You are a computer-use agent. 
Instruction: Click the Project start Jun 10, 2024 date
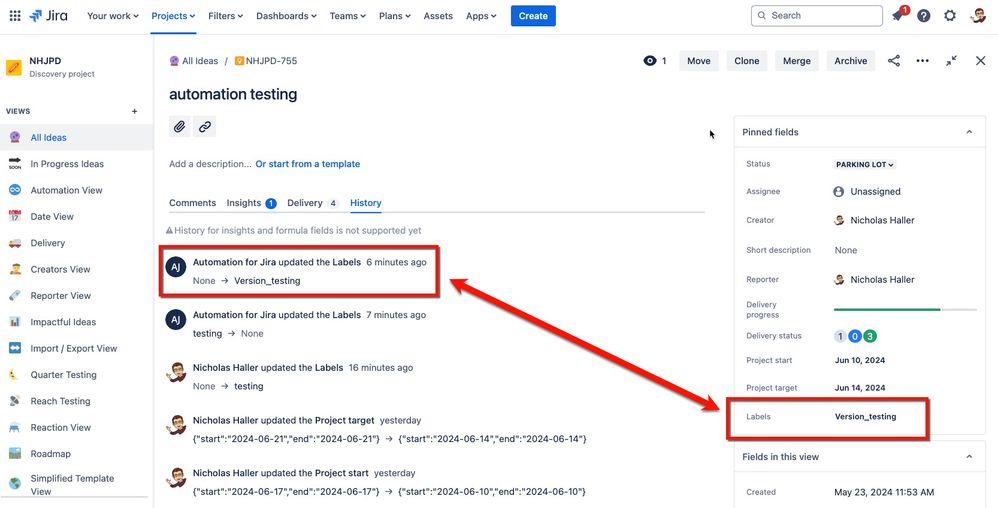point(860,360)
